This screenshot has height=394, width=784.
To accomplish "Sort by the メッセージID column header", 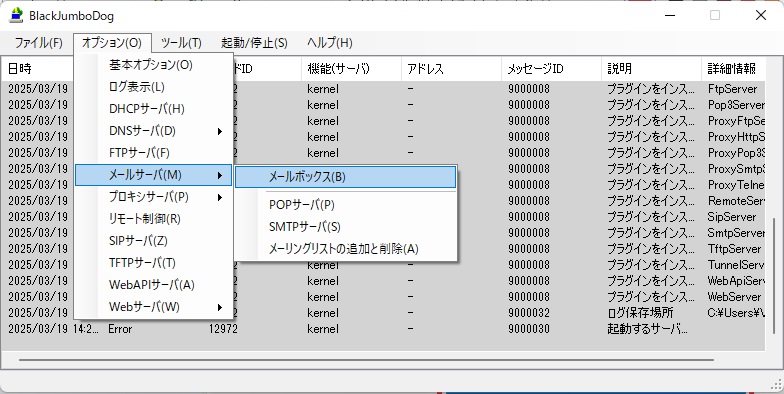I will pyautogui.click(x=552, y=68).
